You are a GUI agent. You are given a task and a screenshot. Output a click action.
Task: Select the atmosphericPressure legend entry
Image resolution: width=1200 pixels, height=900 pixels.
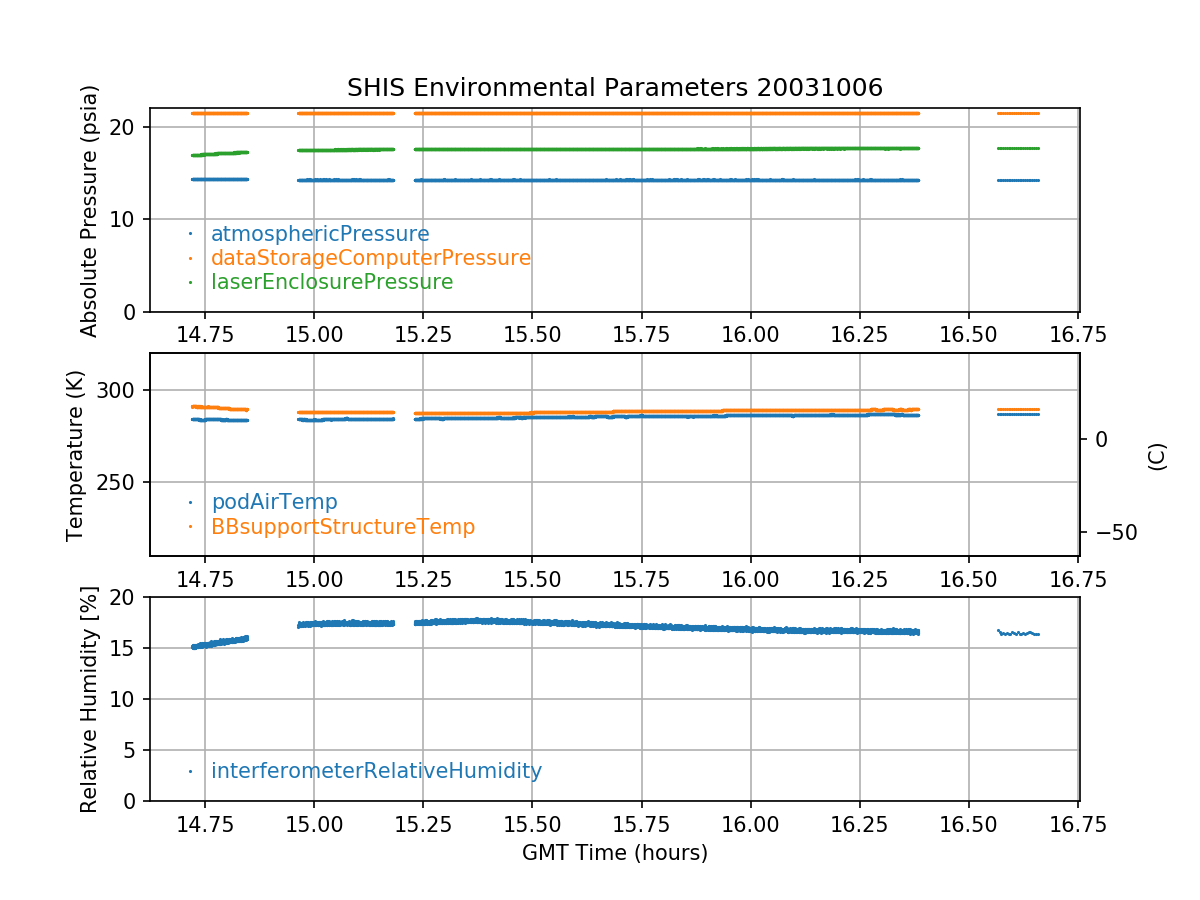click(319, 234)
